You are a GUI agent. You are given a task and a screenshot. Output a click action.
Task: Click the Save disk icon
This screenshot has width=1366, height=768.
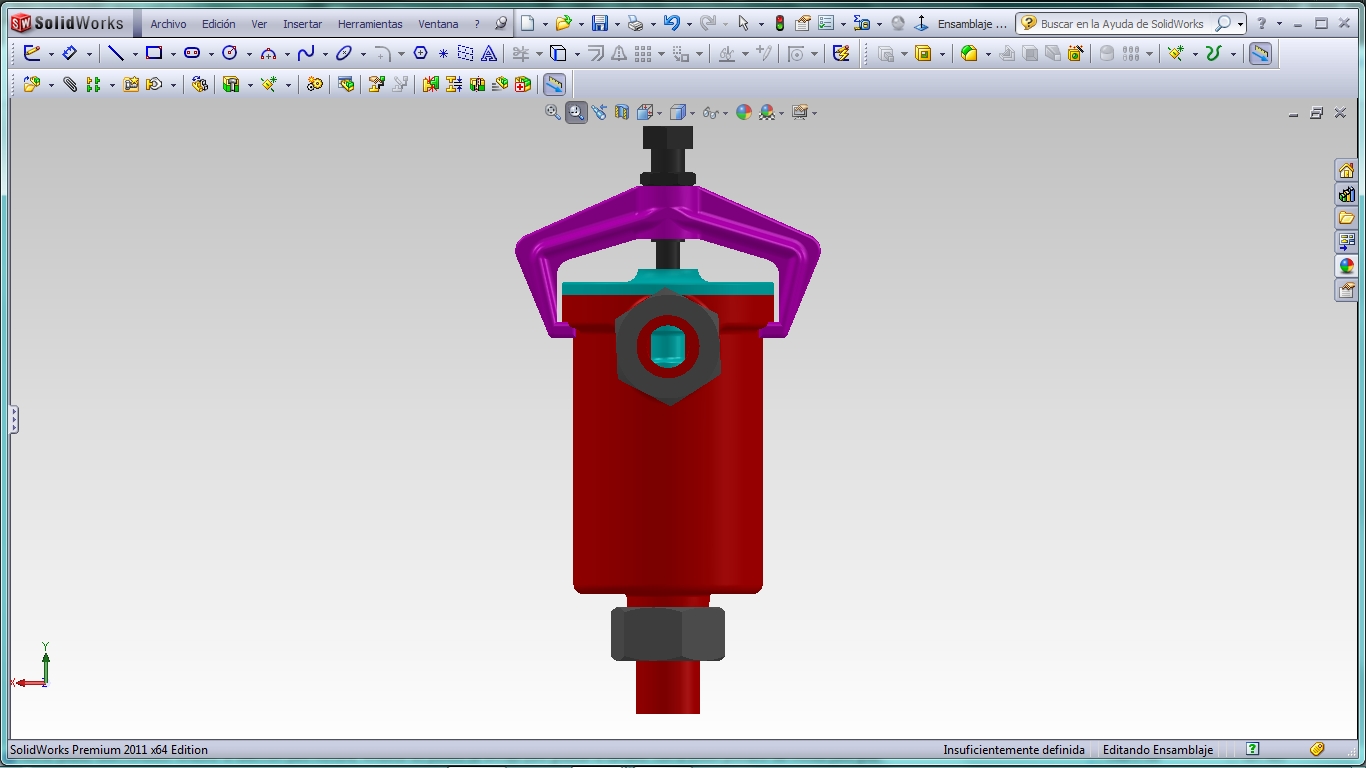pos(600,23)
